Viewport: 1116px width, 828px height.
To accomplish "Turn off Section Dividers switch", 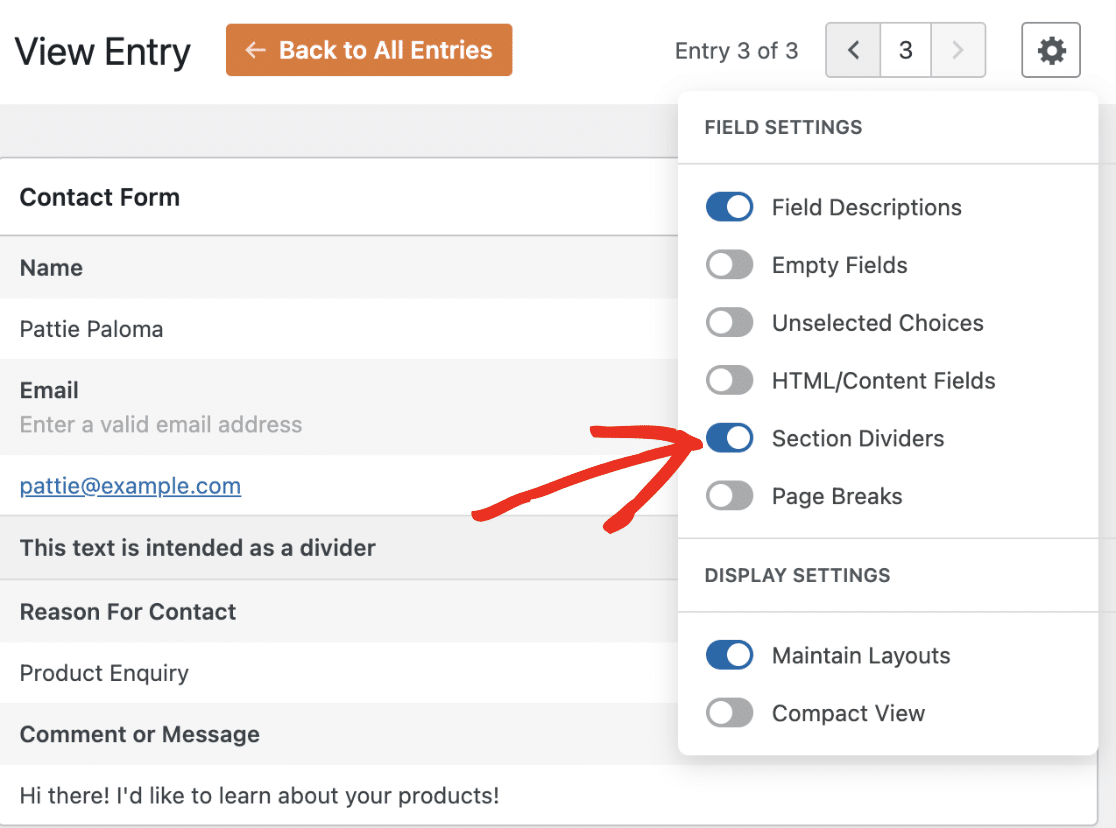I will (730, 438).
